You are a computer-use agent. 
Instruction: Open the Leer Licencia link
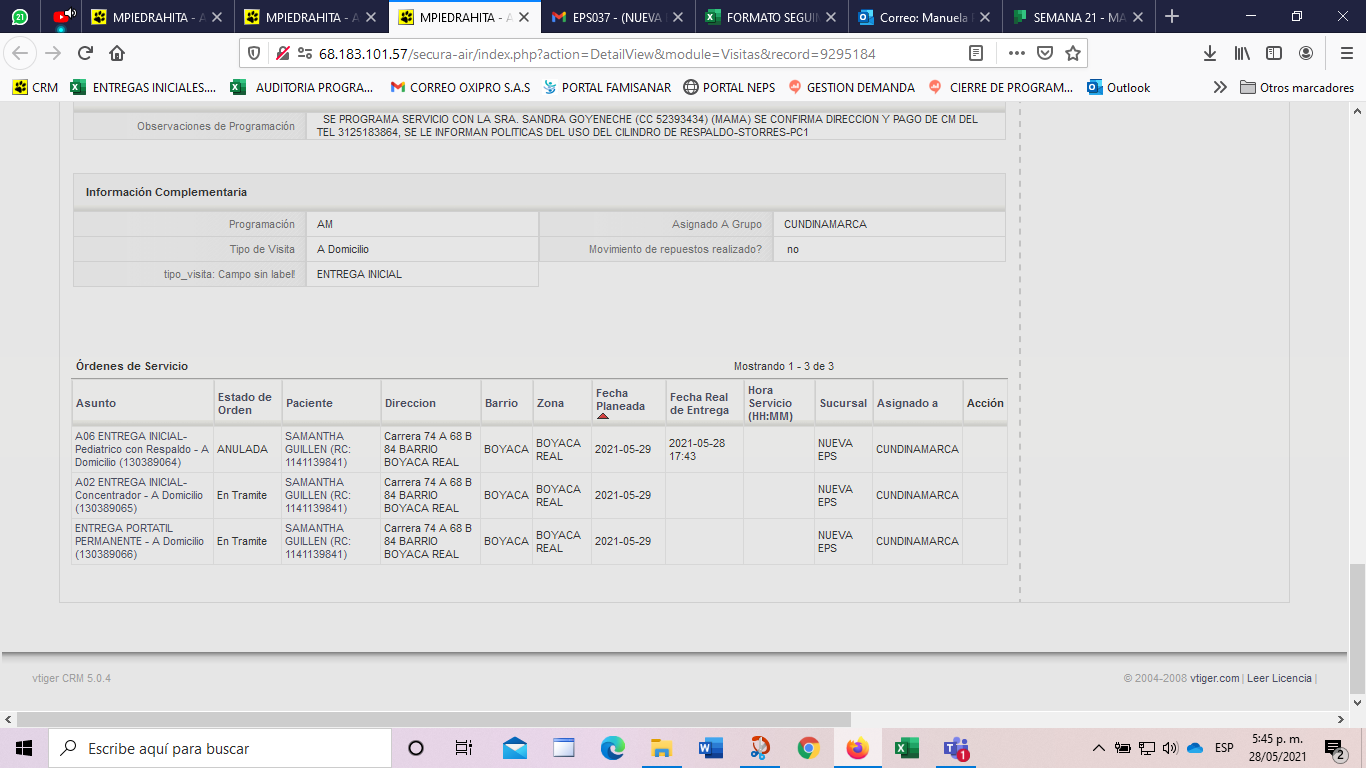click(1279, 678)
